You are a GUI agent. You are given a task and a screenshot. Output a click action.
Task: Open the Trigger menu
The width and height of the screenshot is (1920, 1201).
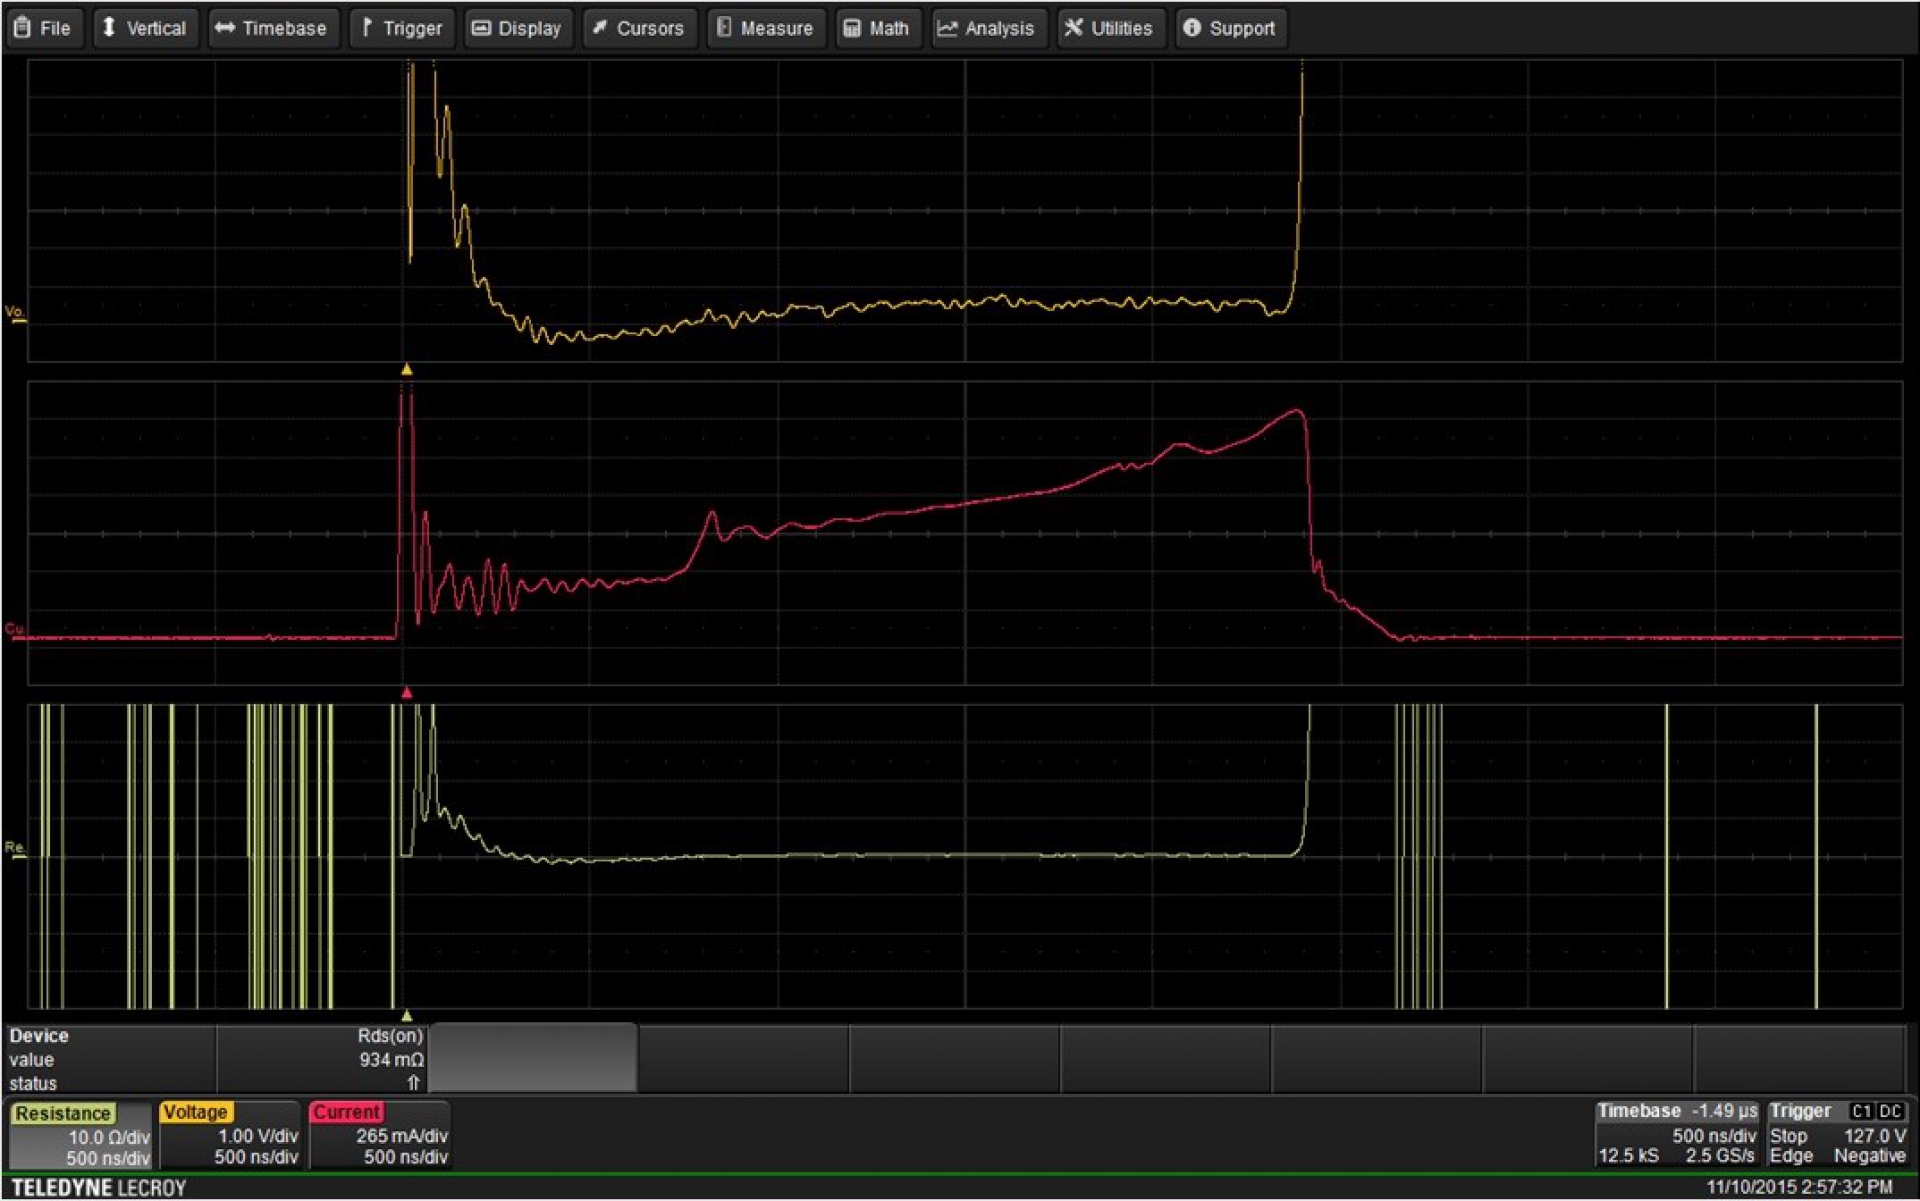click(402, 28)
